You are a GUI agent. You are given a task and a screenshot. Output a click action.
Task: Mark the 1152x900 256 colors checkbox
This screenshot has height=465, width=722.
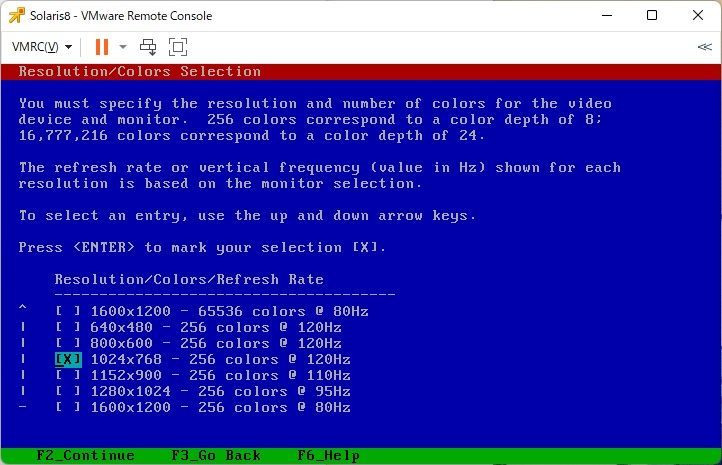click(68, 375)
